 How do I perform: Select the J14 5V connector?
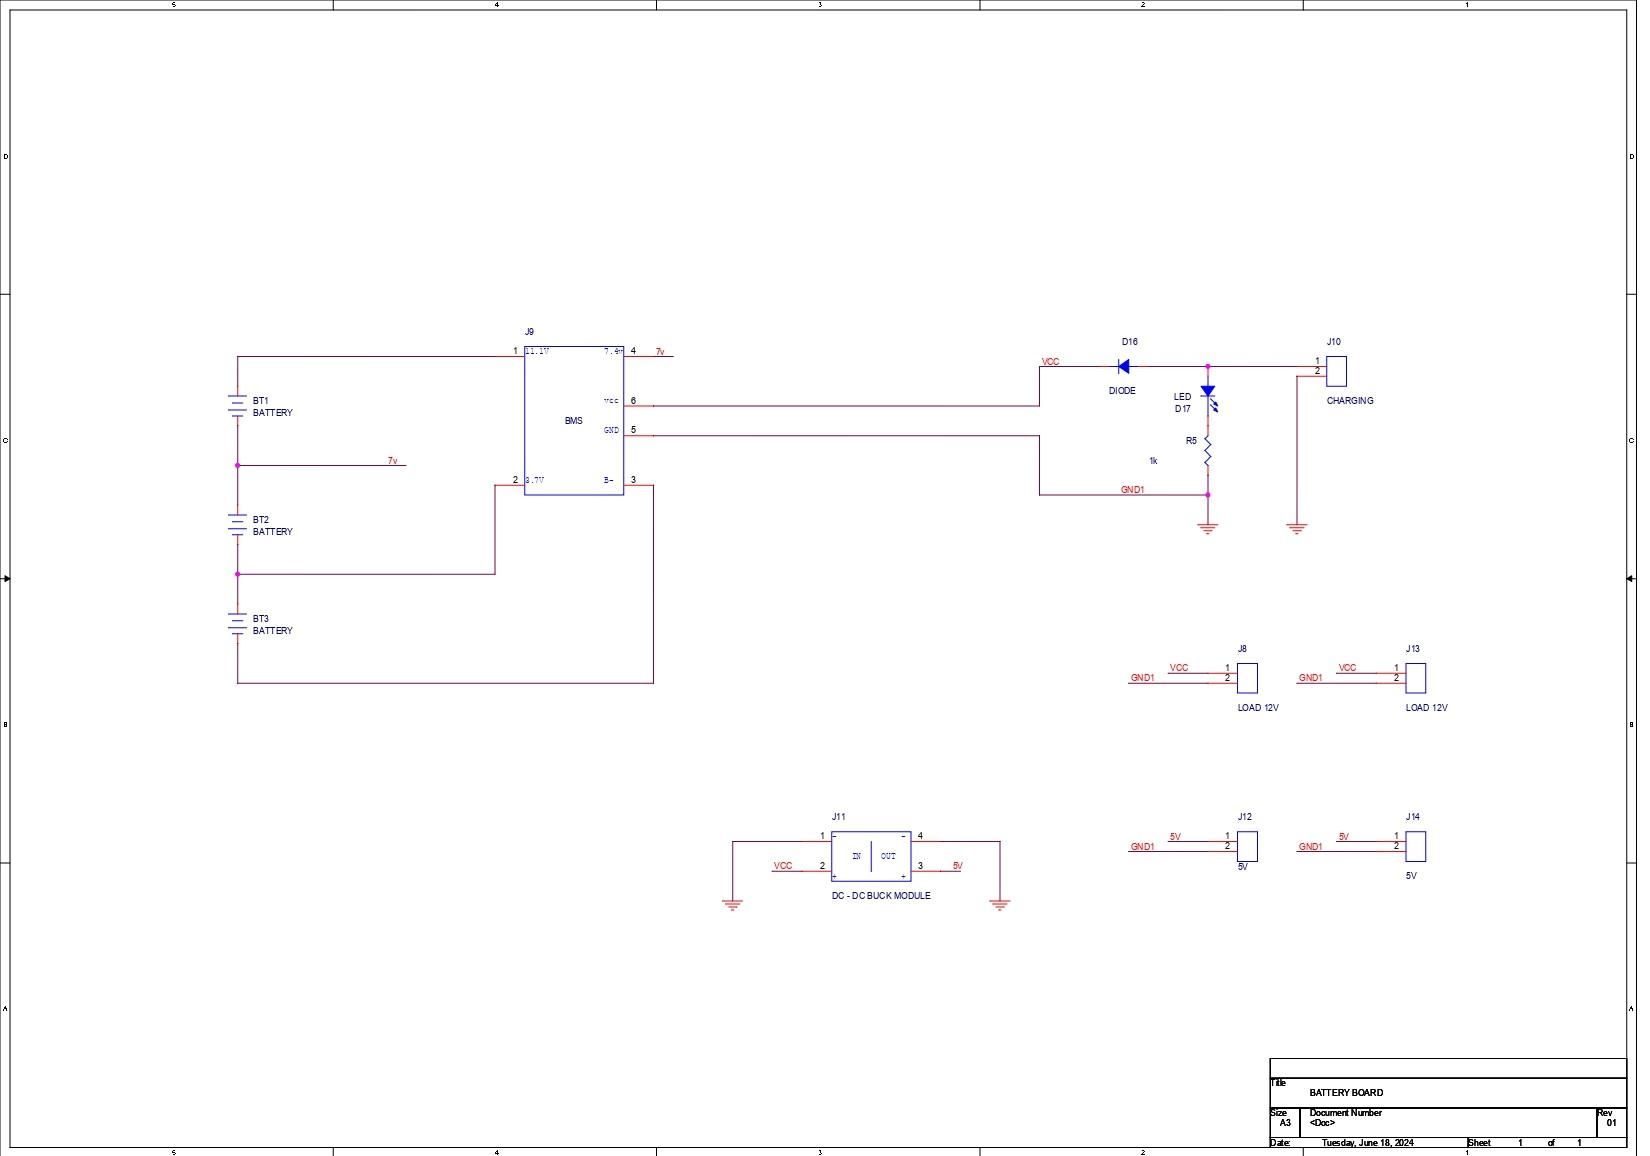coord(1415,846)
